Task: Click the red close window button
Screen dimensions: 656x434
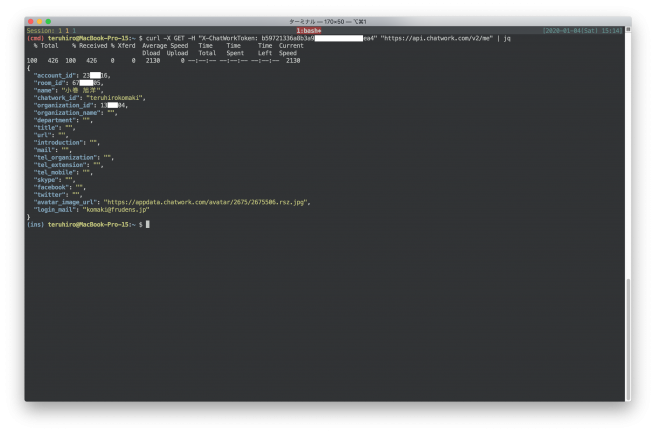Action: tap(31, 21)
